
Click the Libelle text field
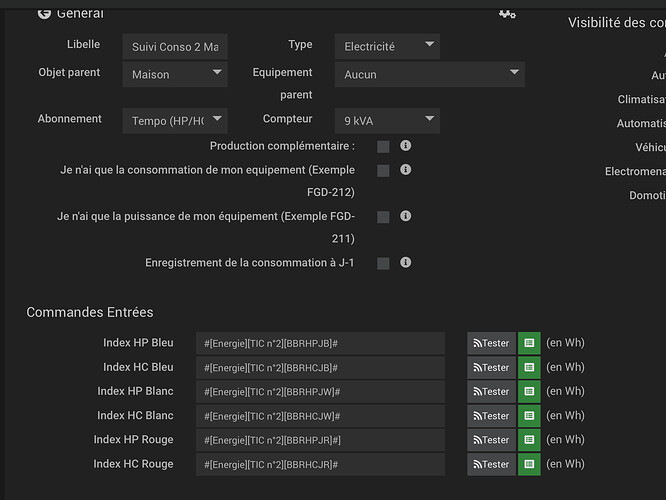pos(175,47)
